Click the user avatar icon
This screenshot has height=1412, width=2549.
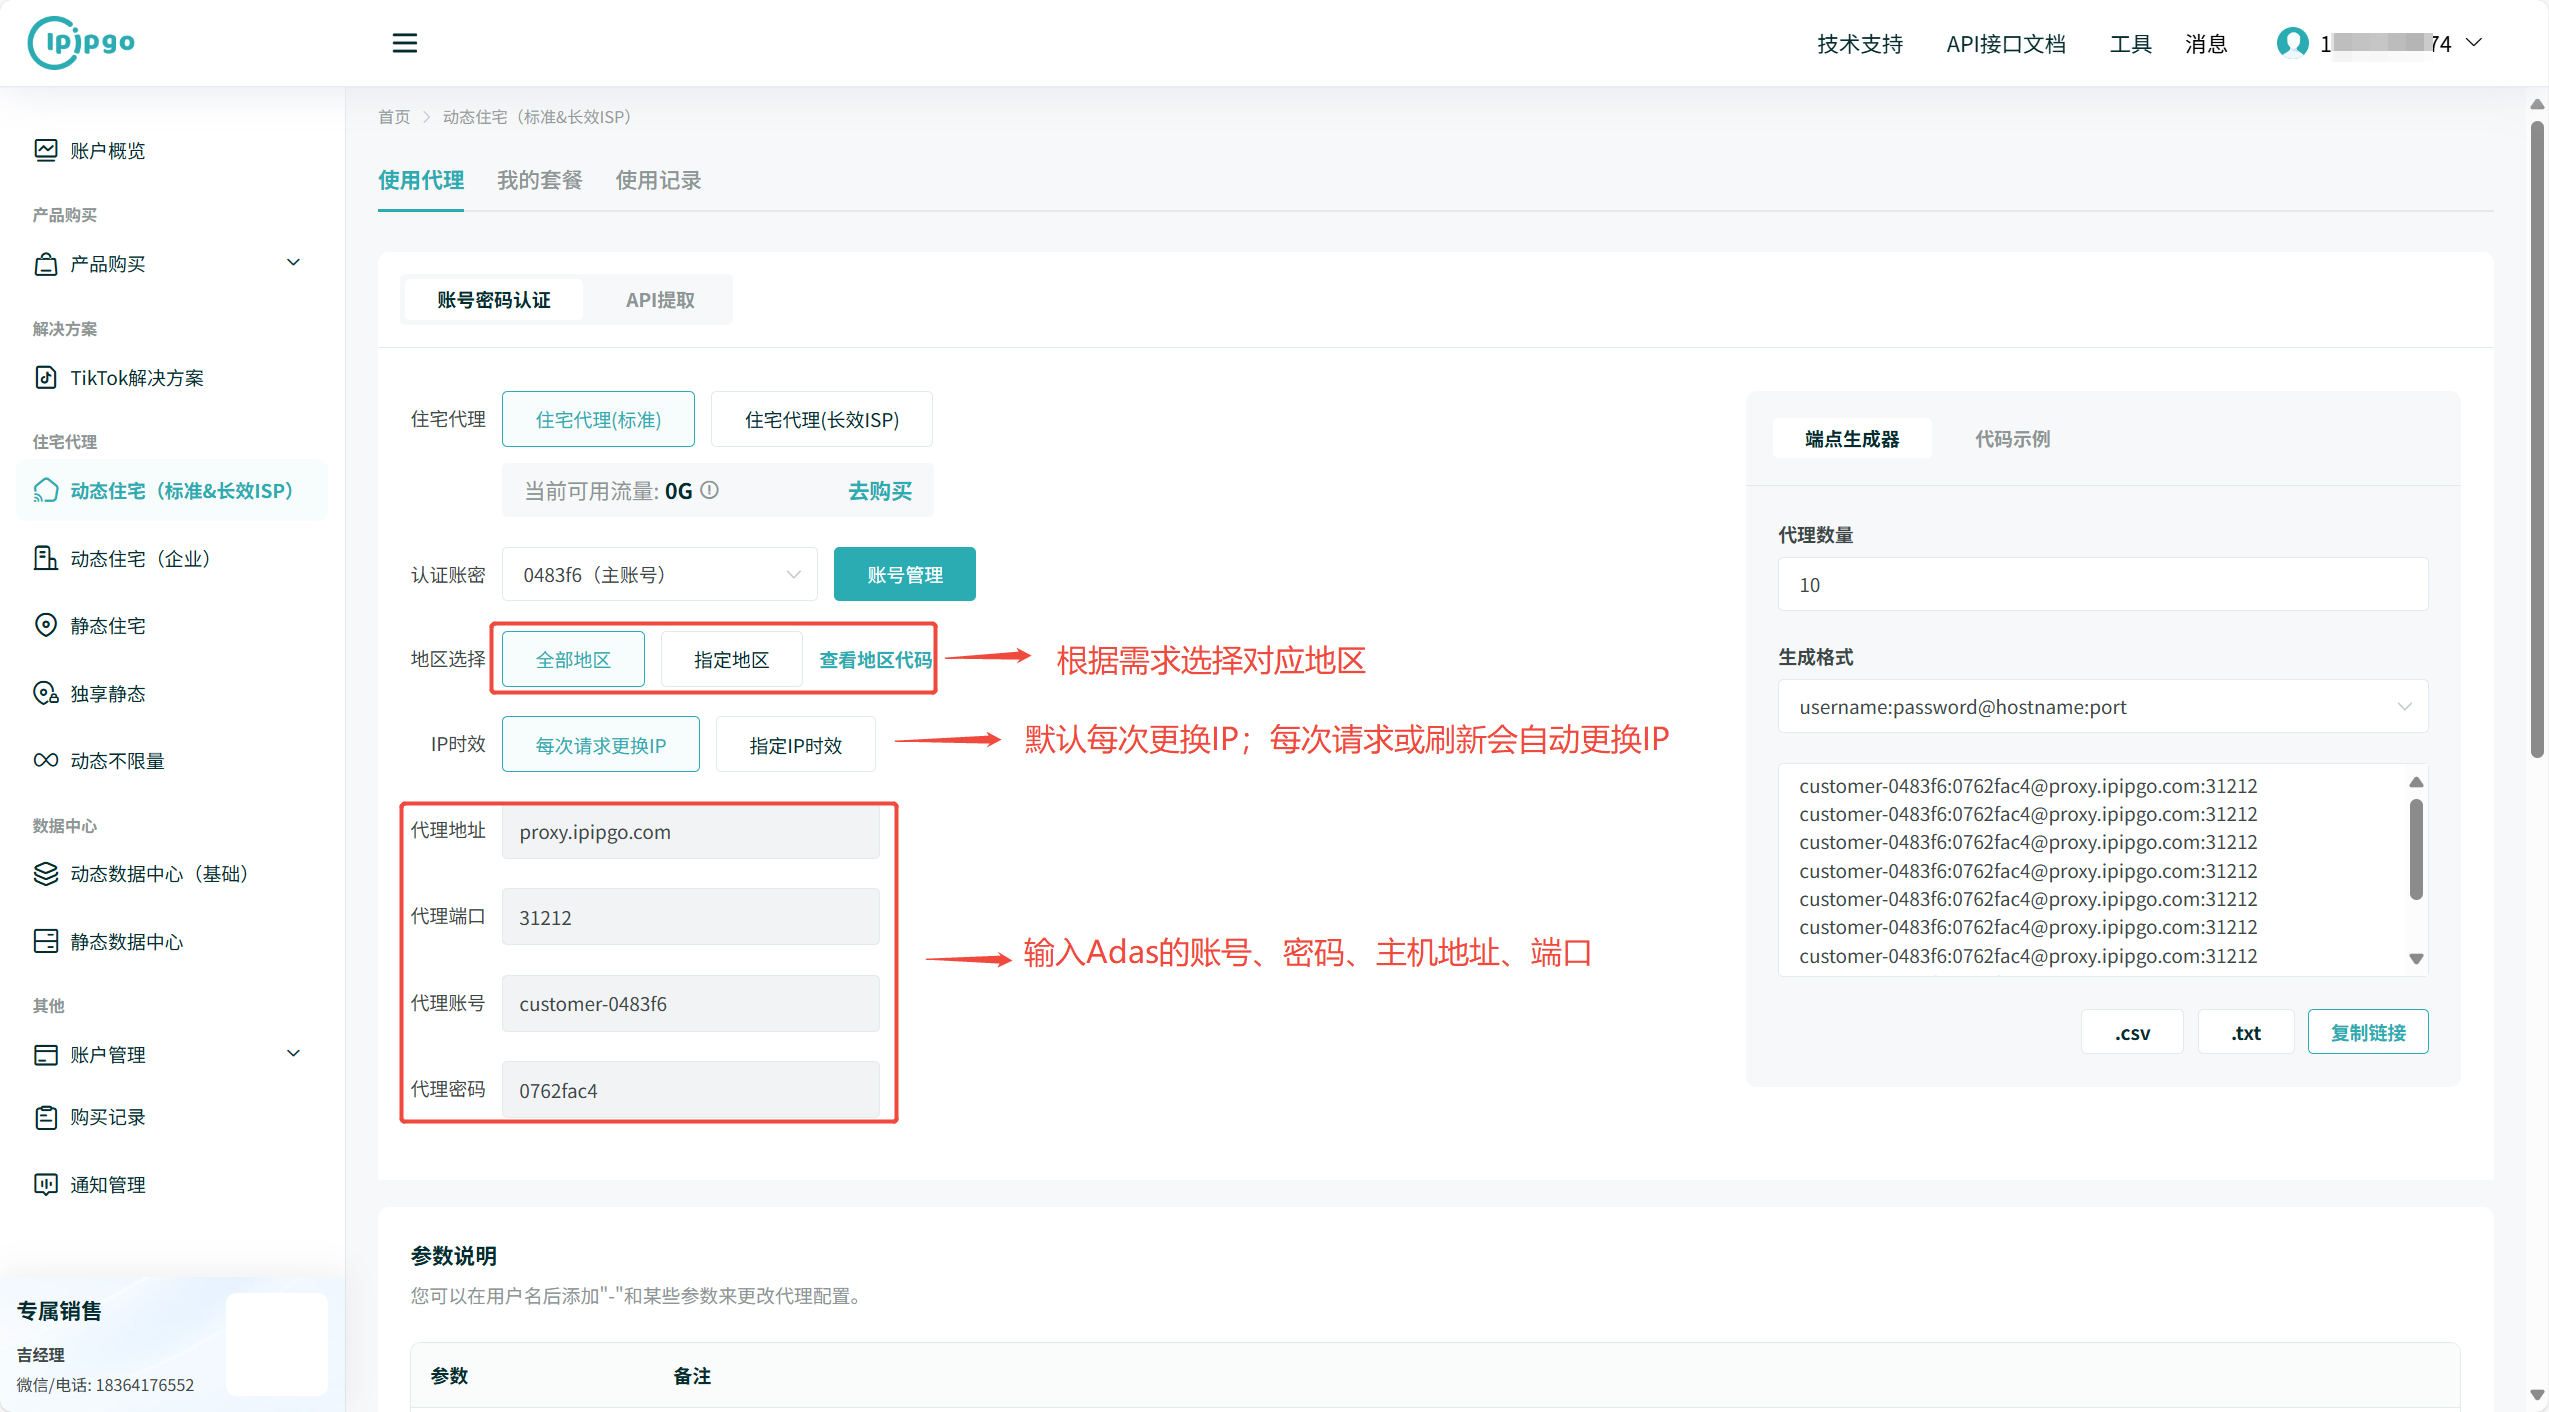pyautogui.click(x=2292, y=43)
